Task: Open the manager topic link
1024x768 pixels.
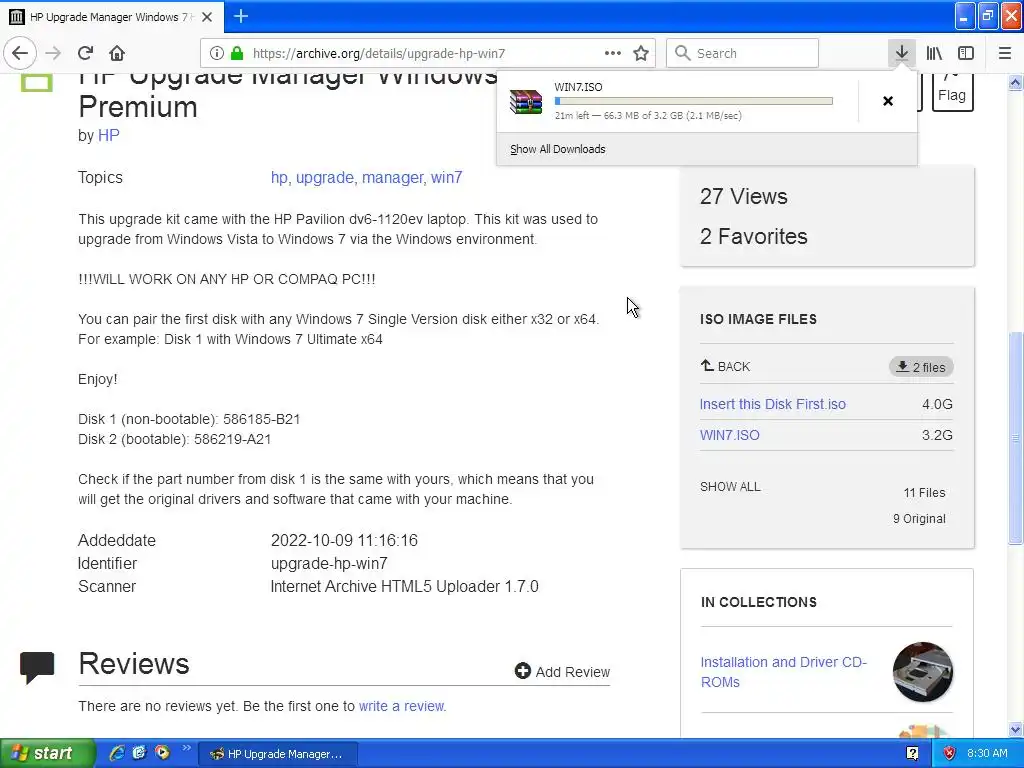Action: (x=392, y=178)
